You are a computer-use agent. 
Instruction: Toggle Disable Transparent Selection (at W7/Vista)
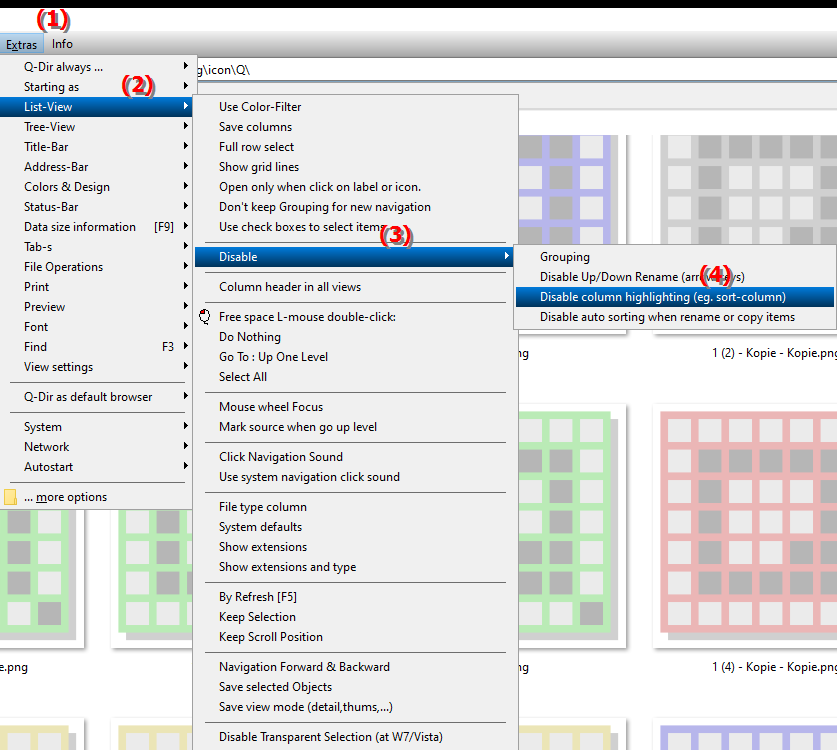tap(356, 737)
